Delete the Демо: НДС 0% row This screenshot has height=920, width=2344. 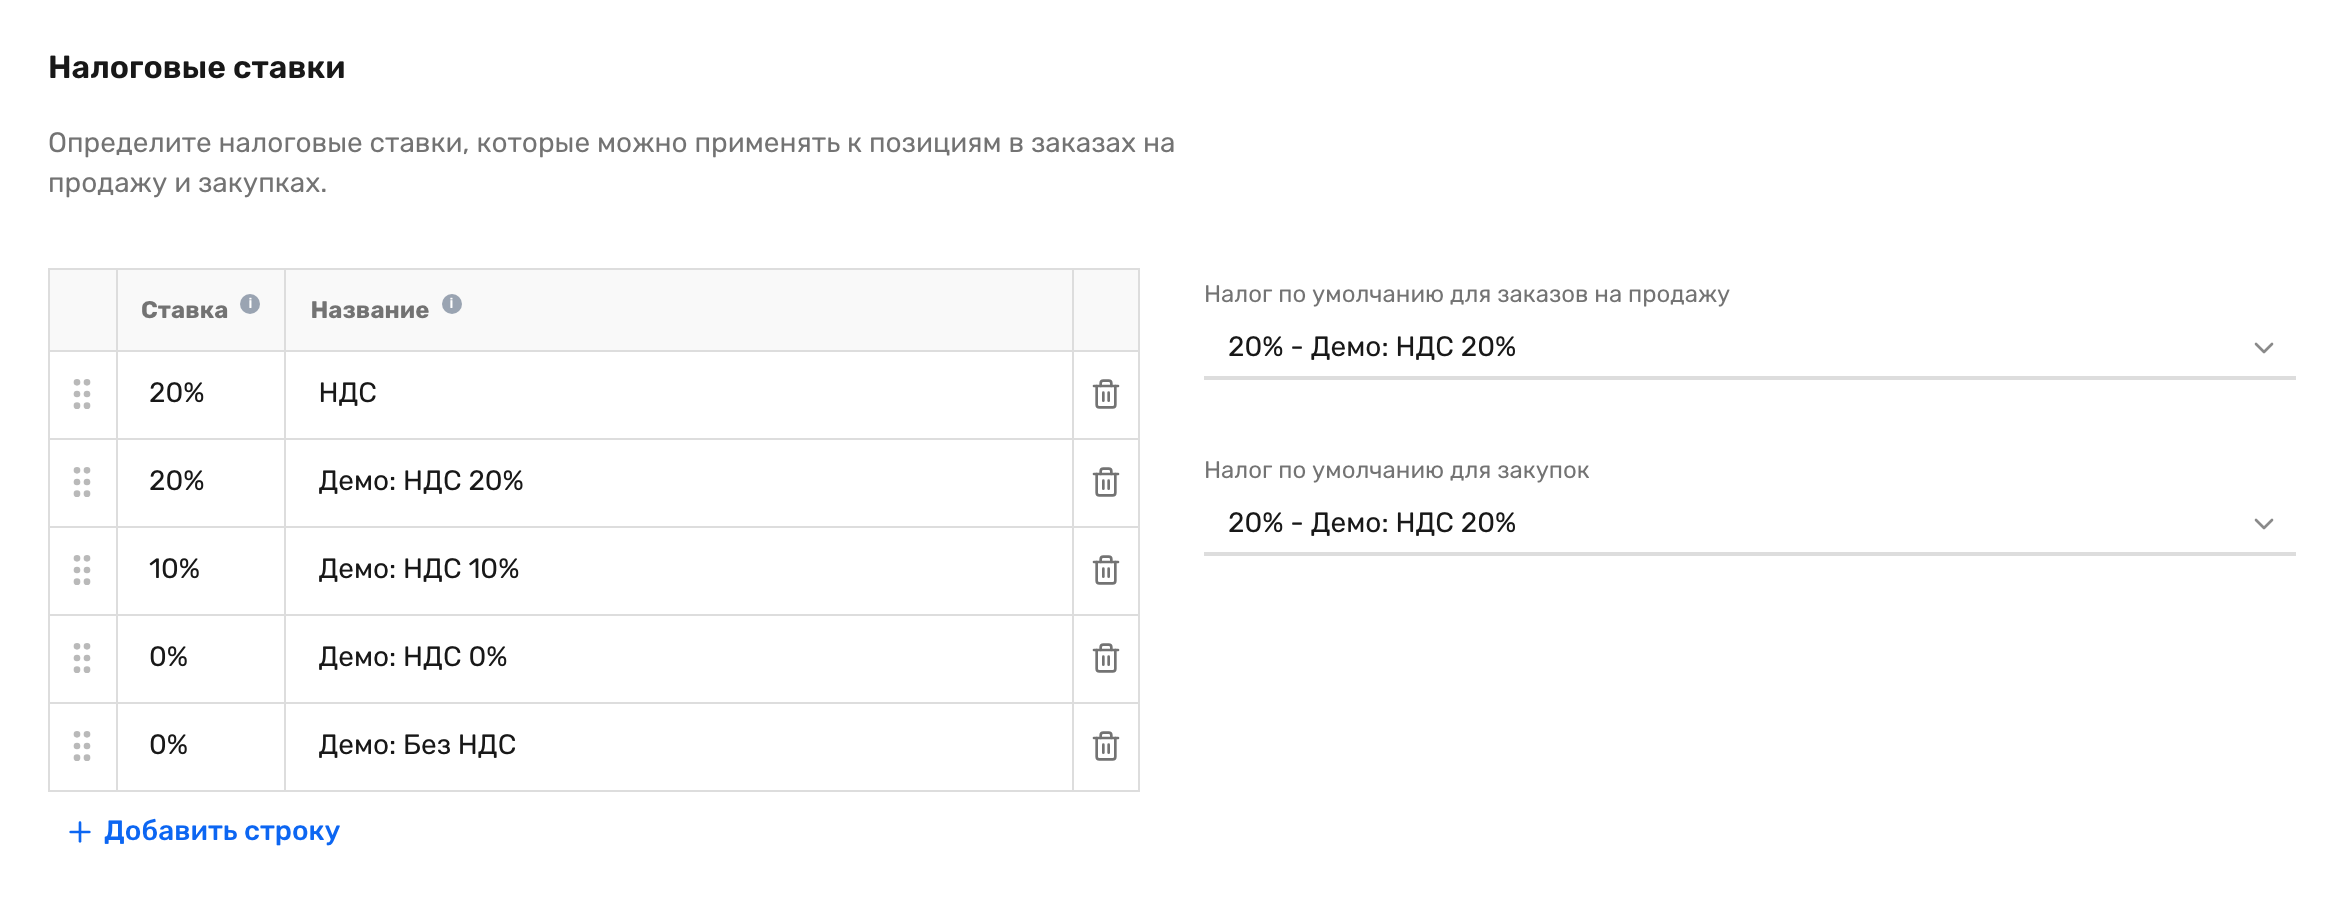click(x=1105, y=658)
